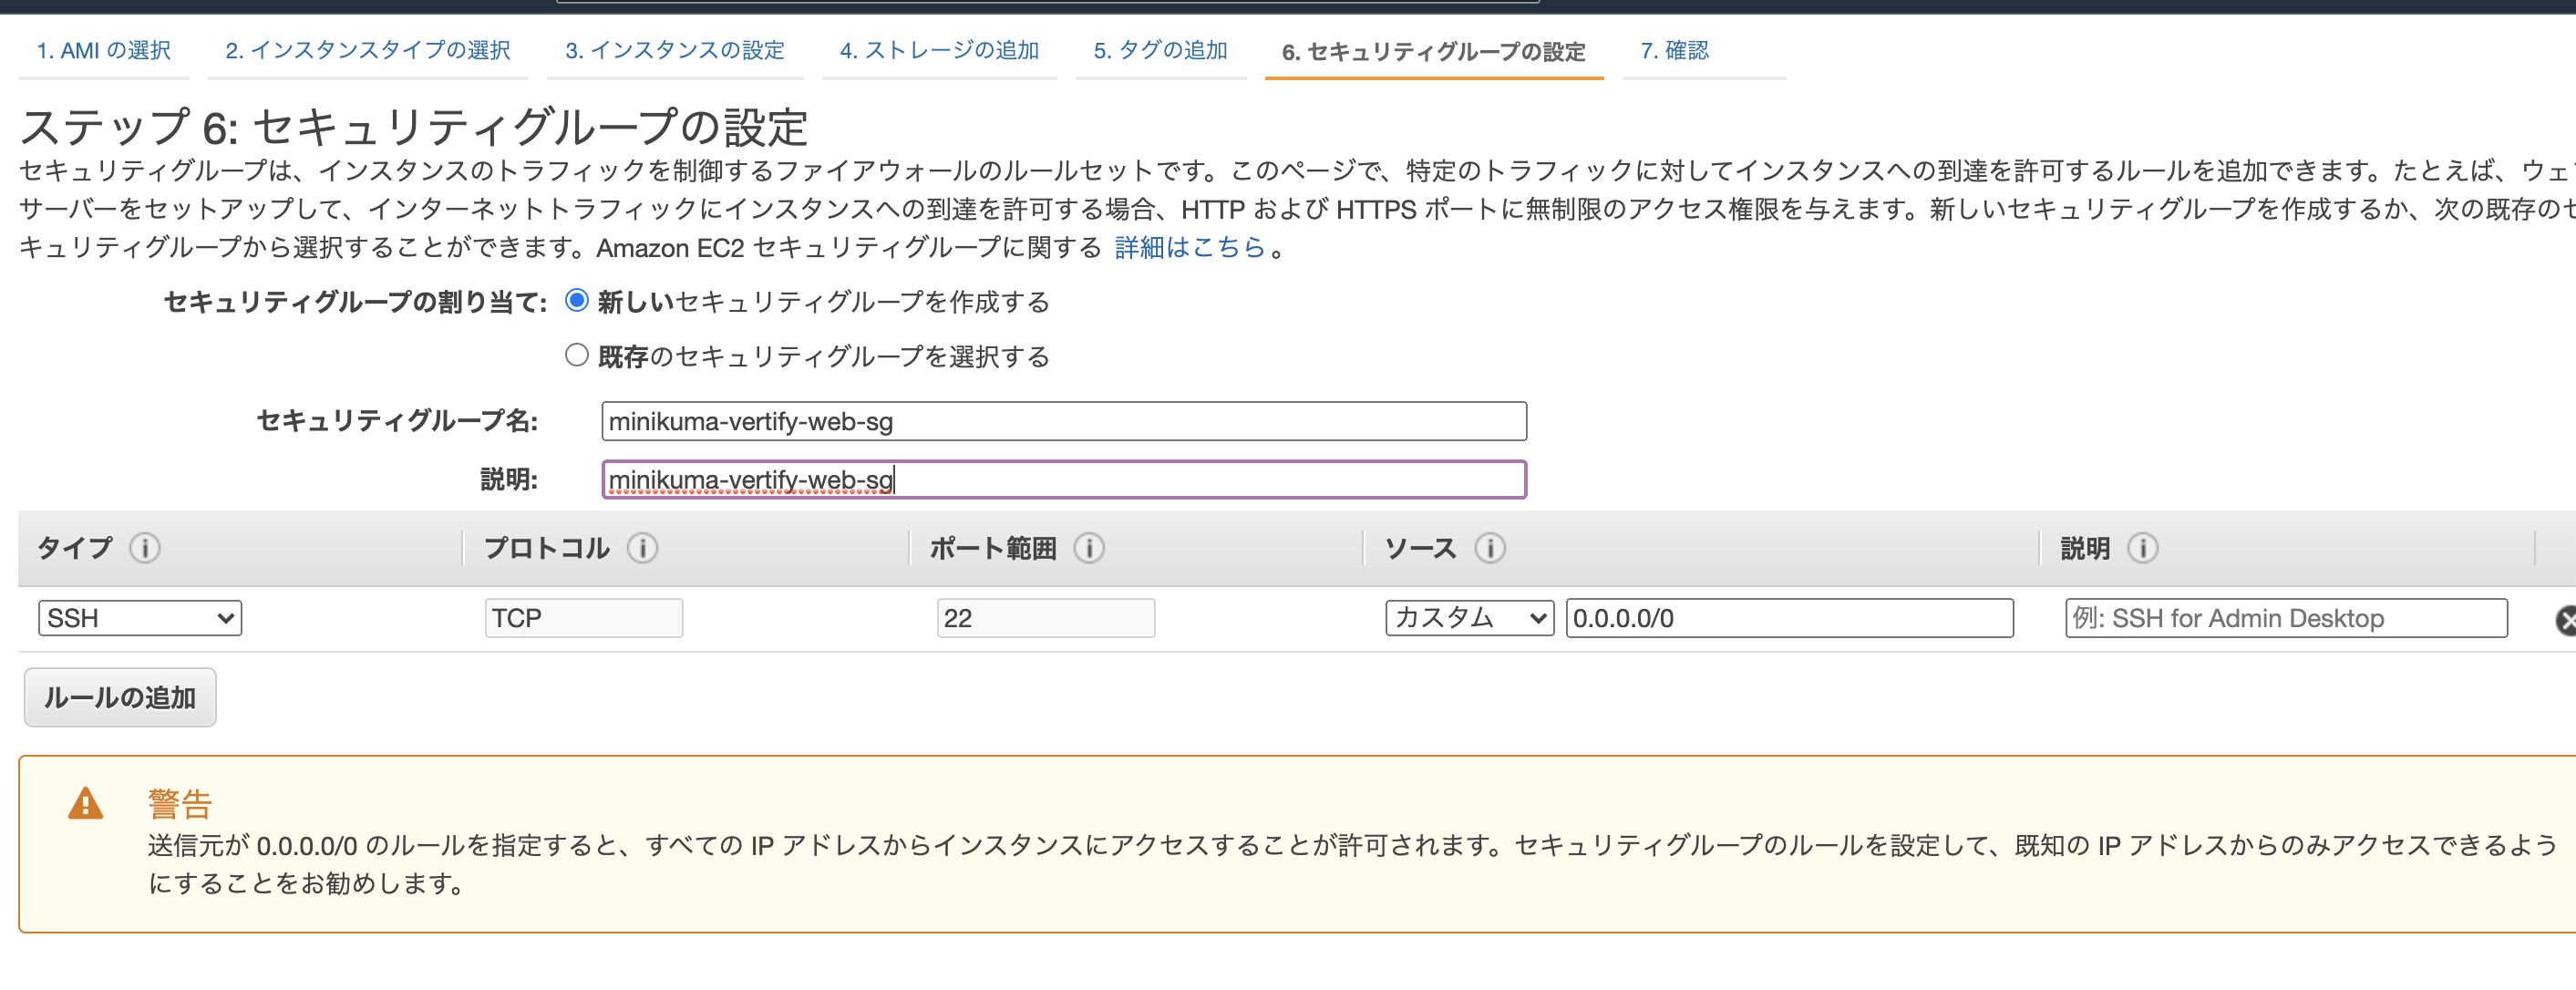Screen dimensions: 2576x990
Task: Click the info icon next to ソース header
Action: coord(1491,548)
